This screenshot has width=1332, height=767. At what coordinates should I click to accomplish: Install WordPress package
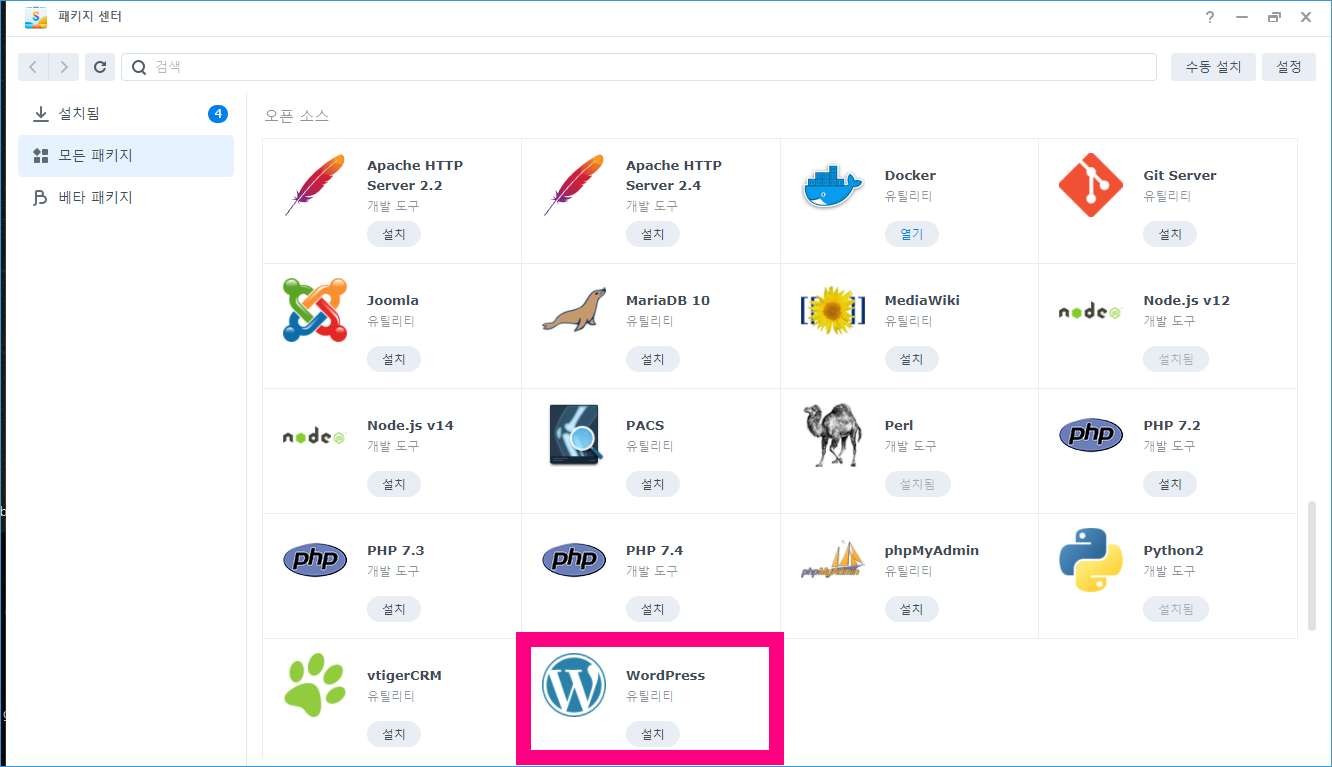[653, 734]
